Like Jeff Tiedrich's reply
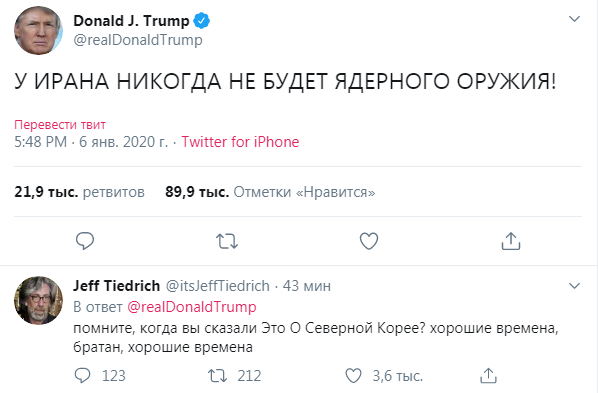Screen dimensions: 598x393 pos(353,376)
